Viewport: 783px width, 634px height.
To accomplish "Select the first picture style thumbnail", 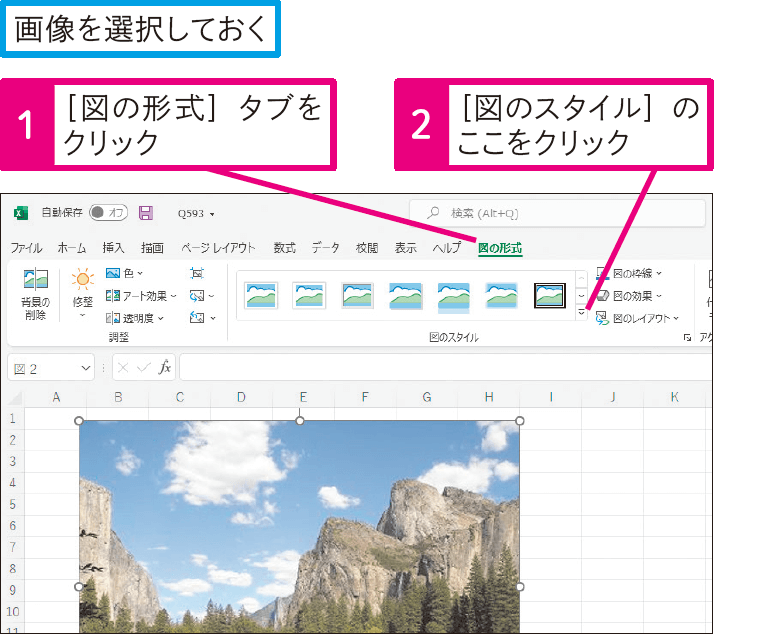I will click(x=261, y=295).
